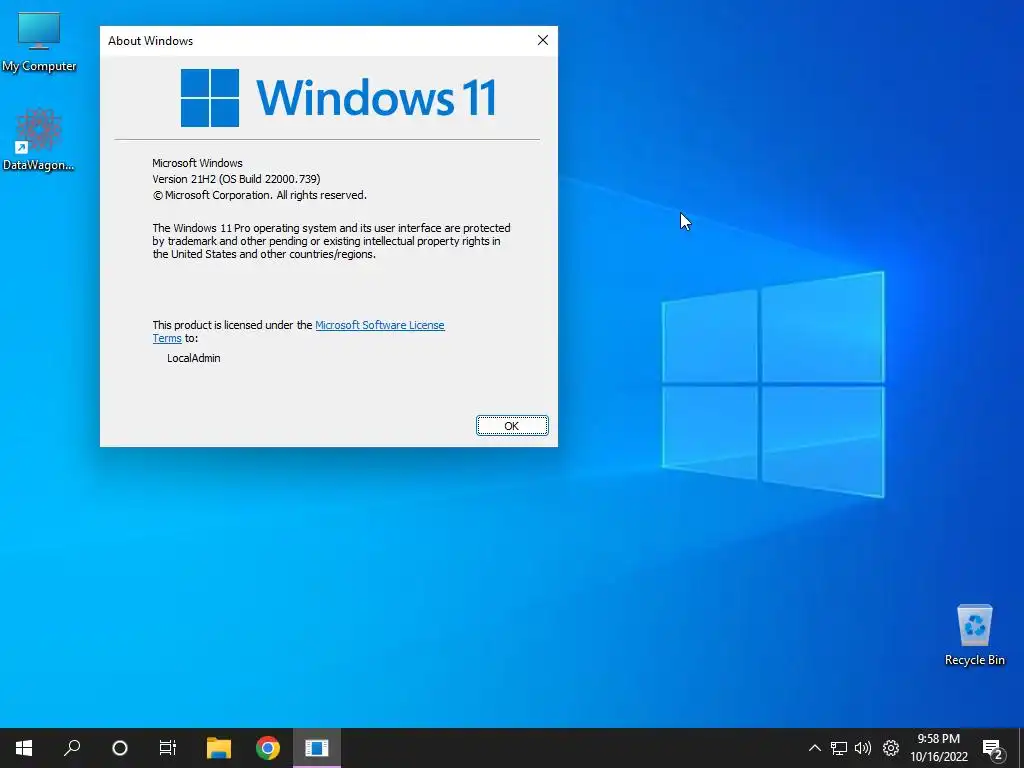Open the Windows Start menu
1024x768 pixels.
[x=24, y=748]
